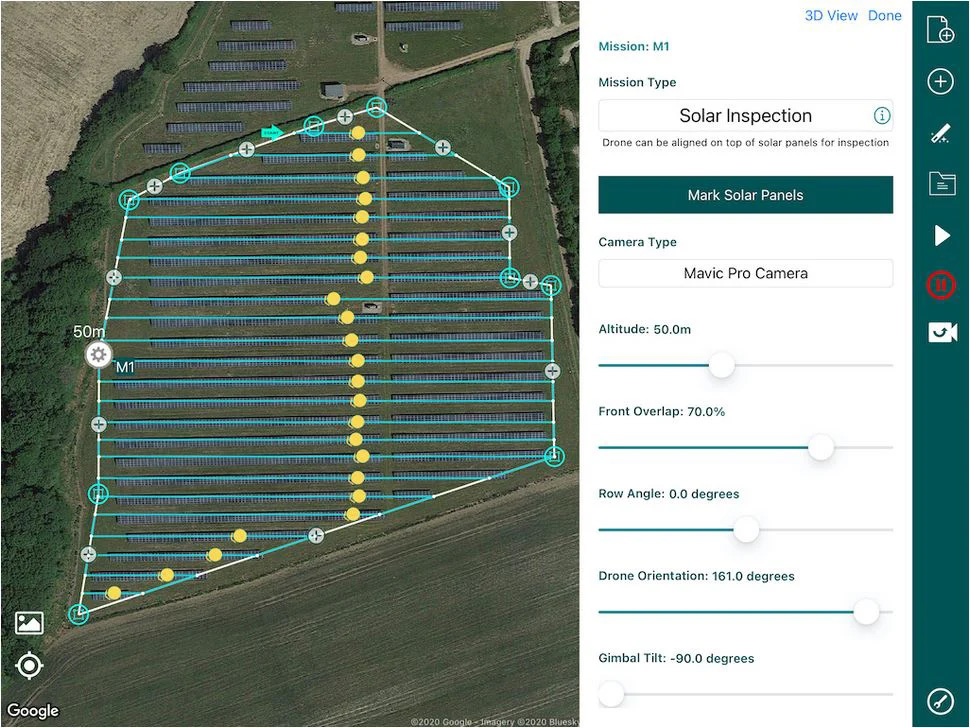
Task: Show Solar Inspection info icon
Action: click(882, 116)
